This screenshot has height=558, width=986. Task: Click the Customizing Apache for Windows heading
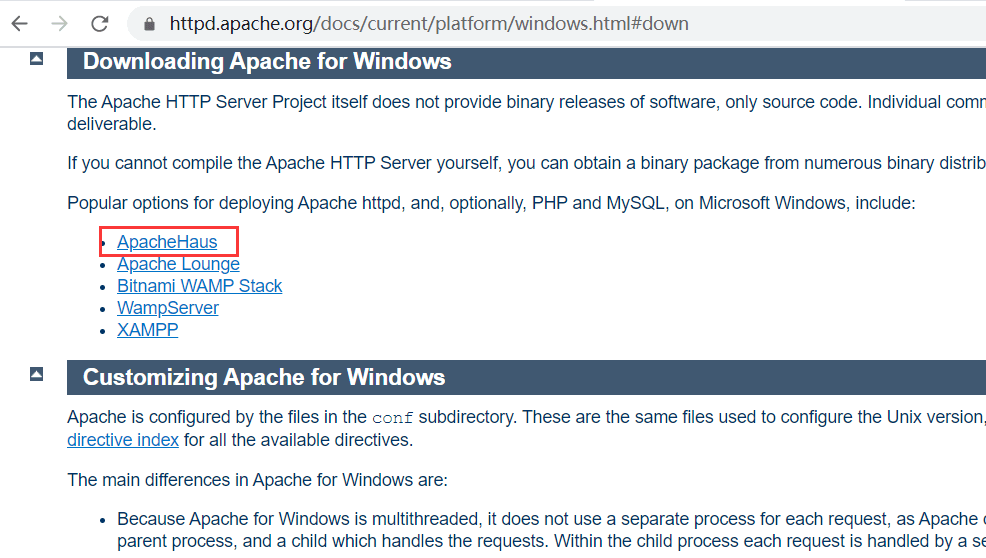[x=264, y=377]
